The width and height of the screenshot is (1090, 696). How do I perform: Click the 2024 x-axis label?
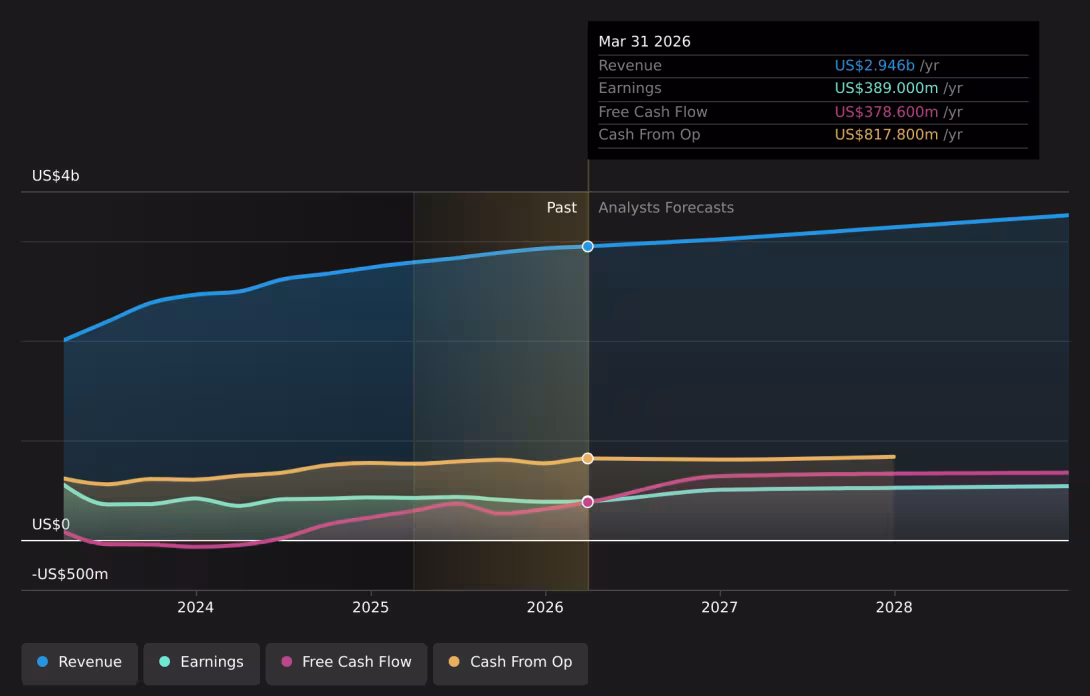195,607
